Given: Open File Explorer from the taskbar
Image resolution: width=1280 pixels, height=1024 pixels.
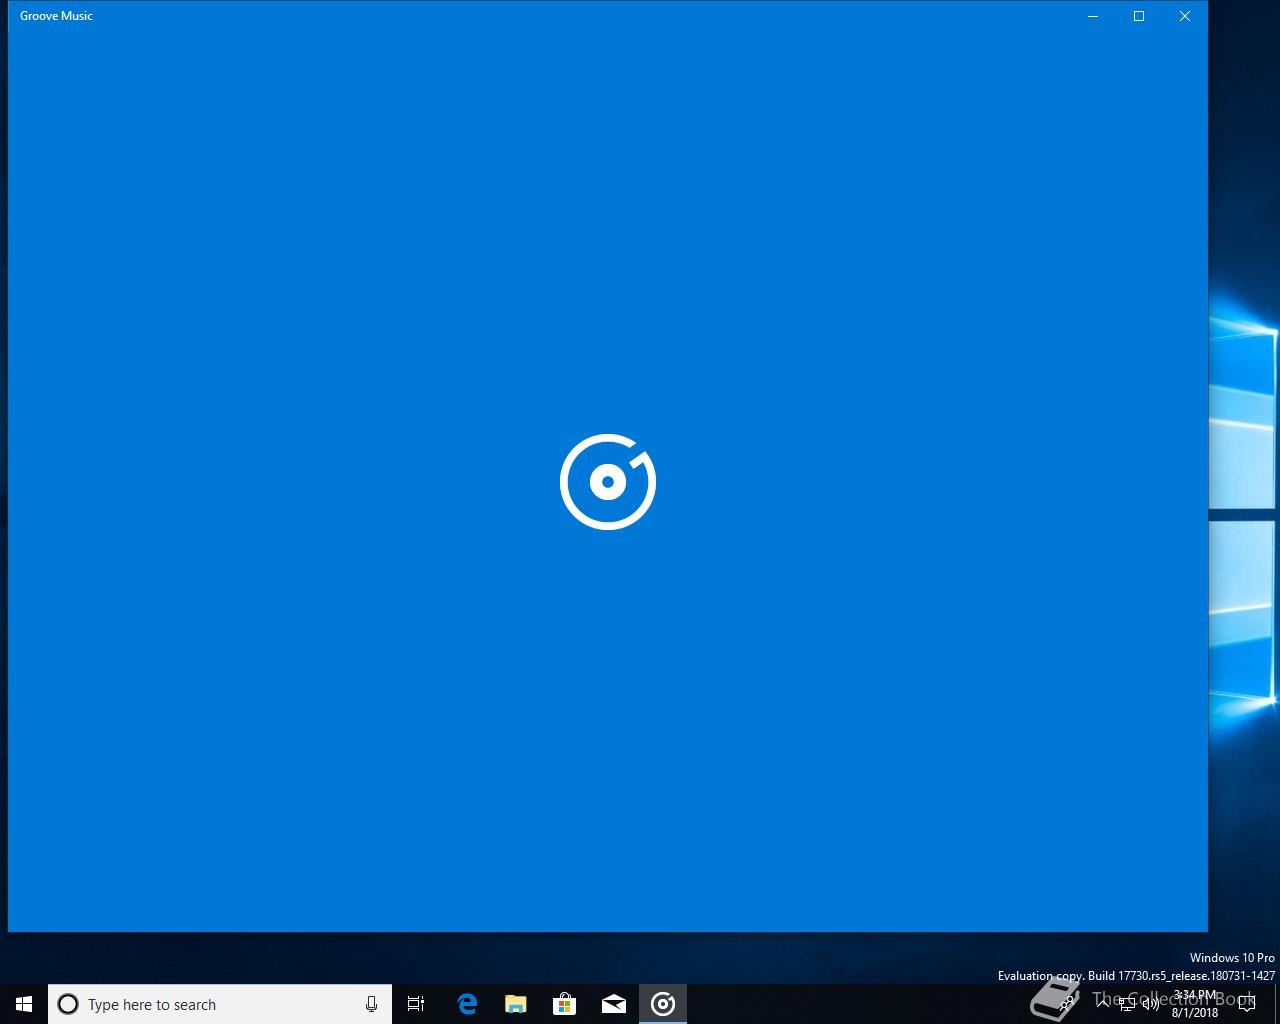Looking at the screenshot, I should tap(515, 1004).
